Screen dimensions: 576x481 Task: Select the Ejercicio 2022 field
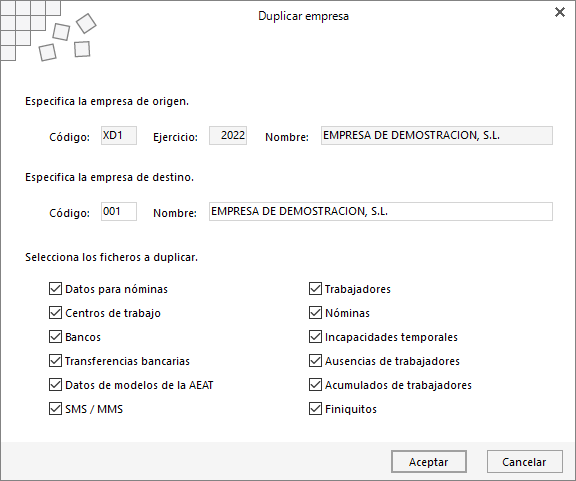tap(228, 136)
